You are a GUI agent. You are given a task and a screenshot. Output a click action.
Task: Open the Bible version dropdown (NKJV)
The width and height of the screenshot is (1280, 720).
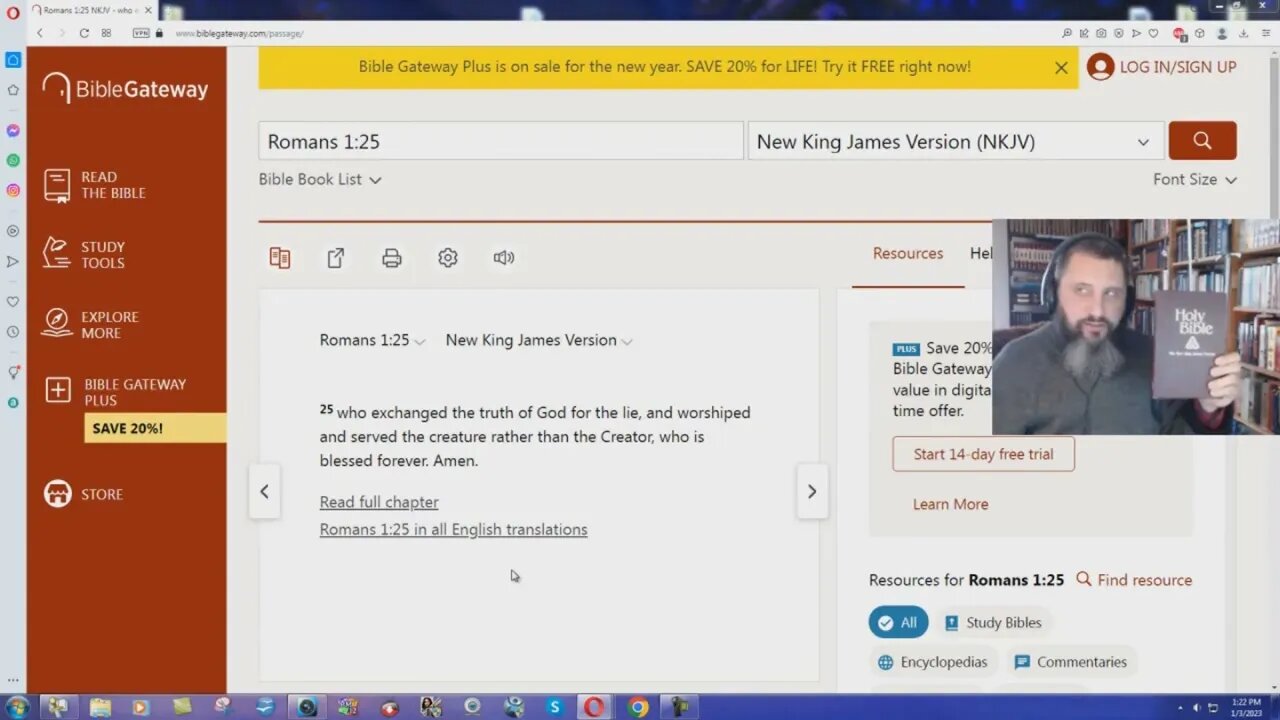click(x=956, y=141)
